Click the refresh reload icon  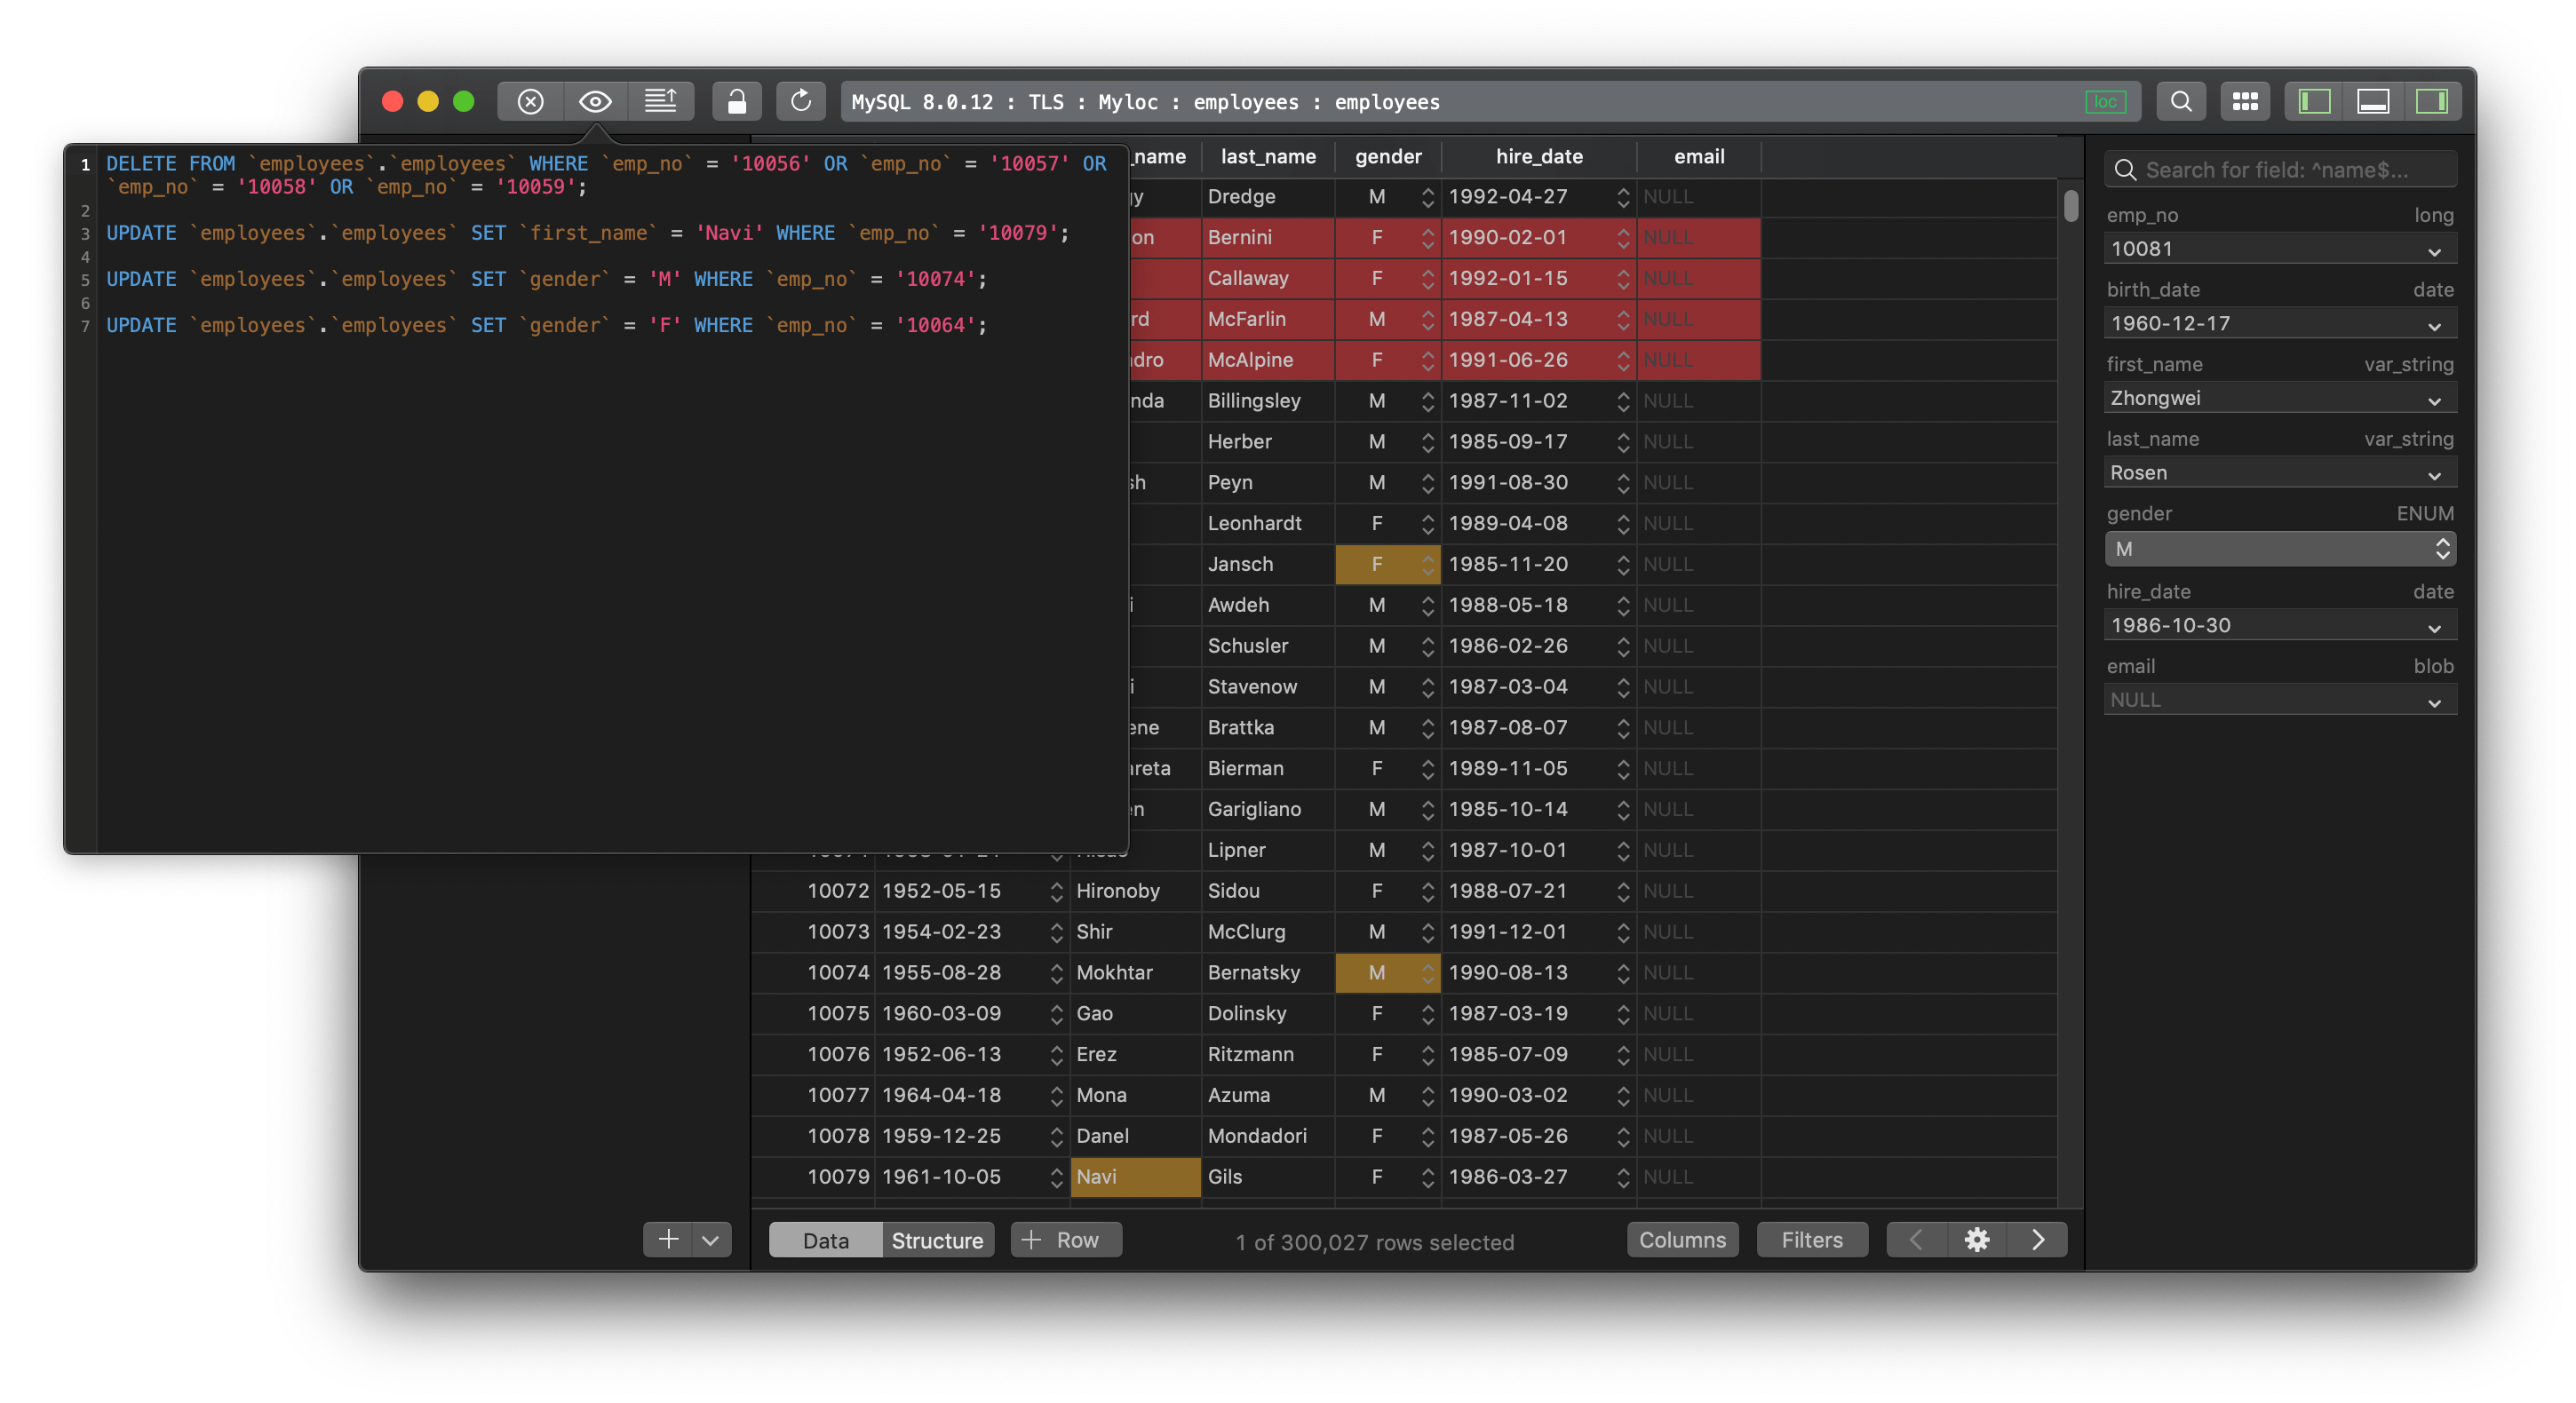(x=801, y=101)
